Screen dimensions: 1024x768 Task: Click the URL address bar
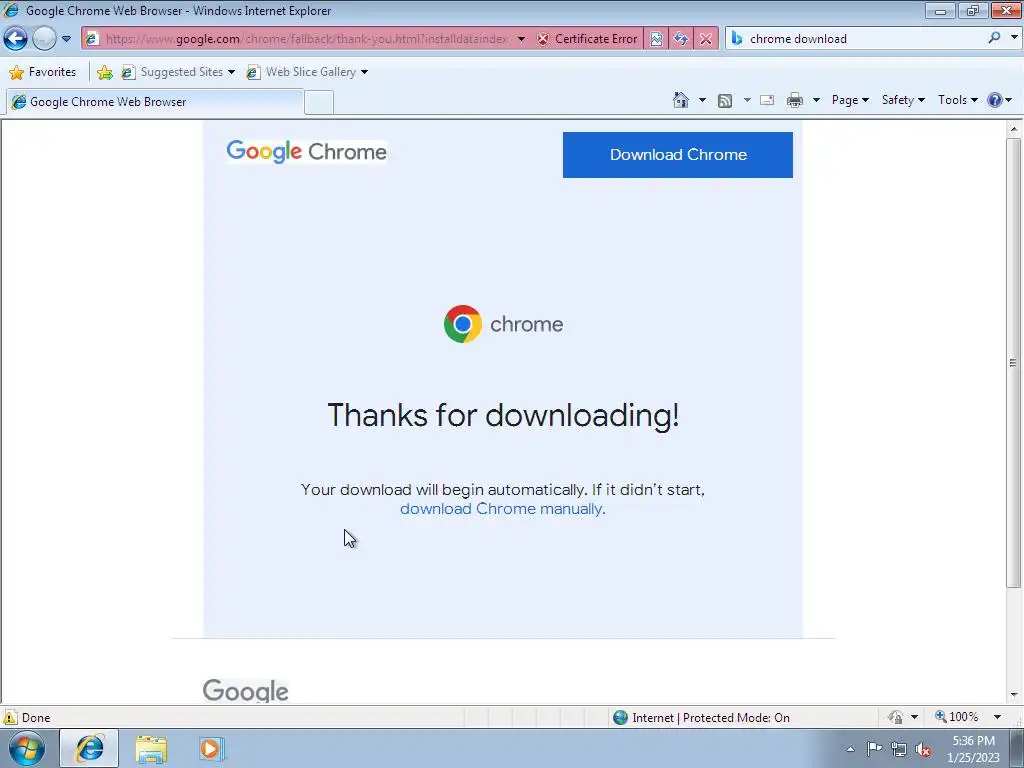coord(307,39)
